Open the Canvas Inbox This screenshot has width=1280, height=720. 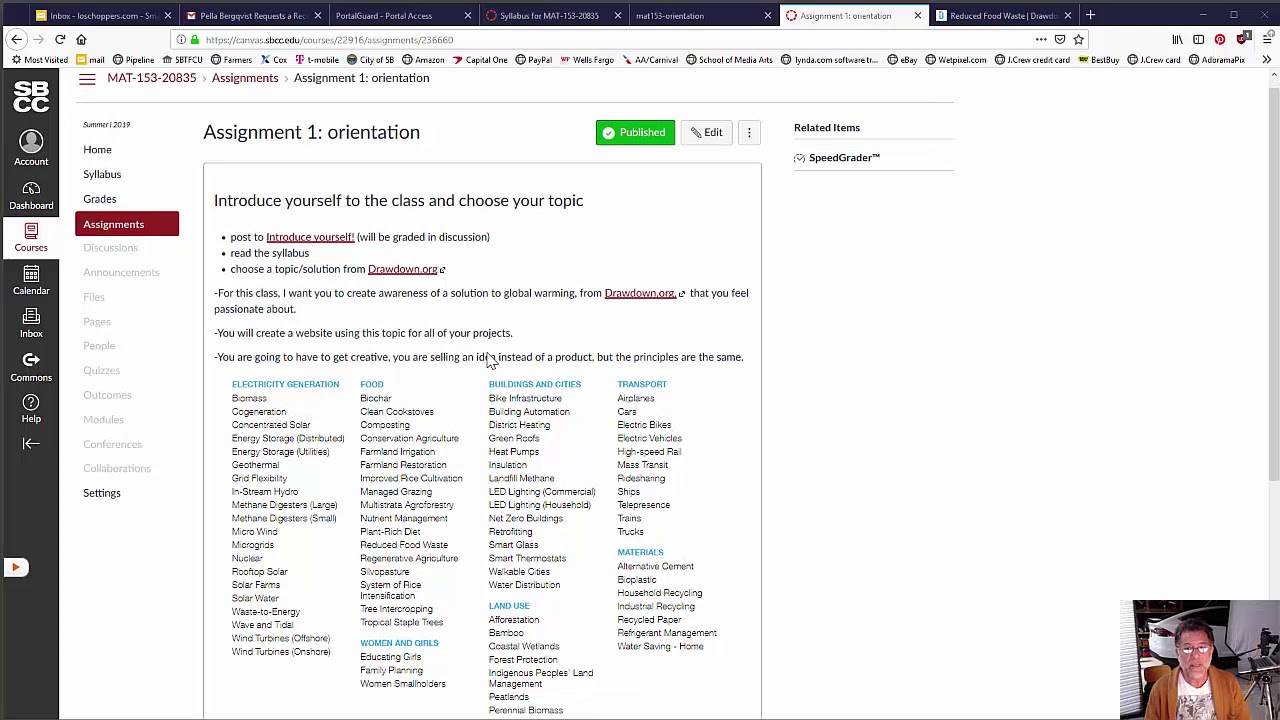click(x=31, y=323)
